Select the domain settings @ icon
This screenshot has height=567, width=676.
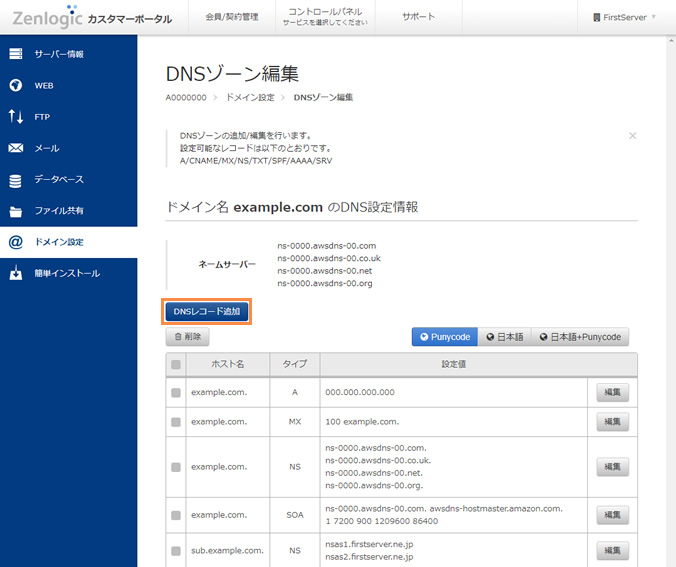point(16,242)
